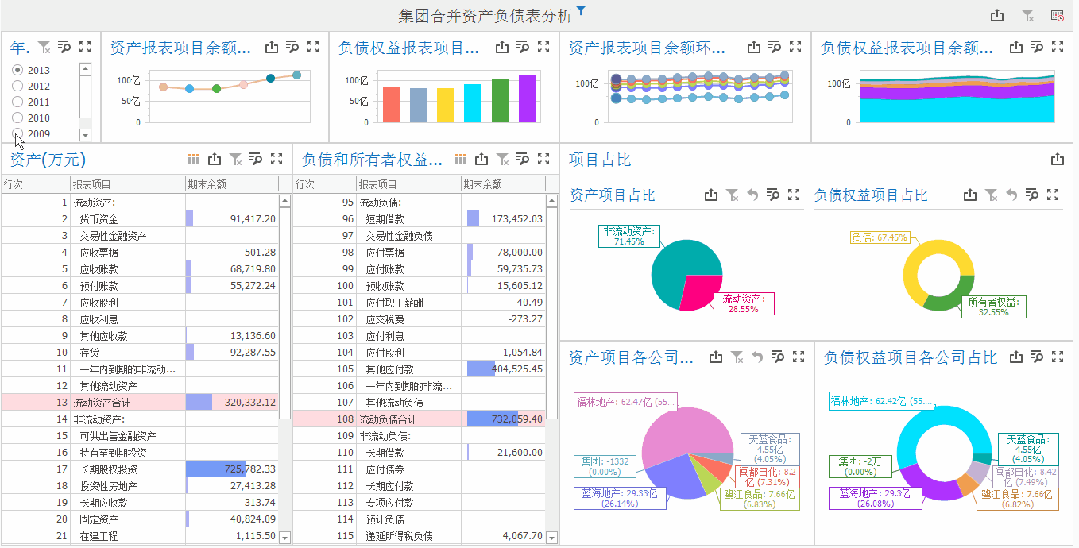The width and height of the screenshot is (1079, 548).
Task: Open column chooser in 负债和所有者权益 grid
Action: click(461, 159)
